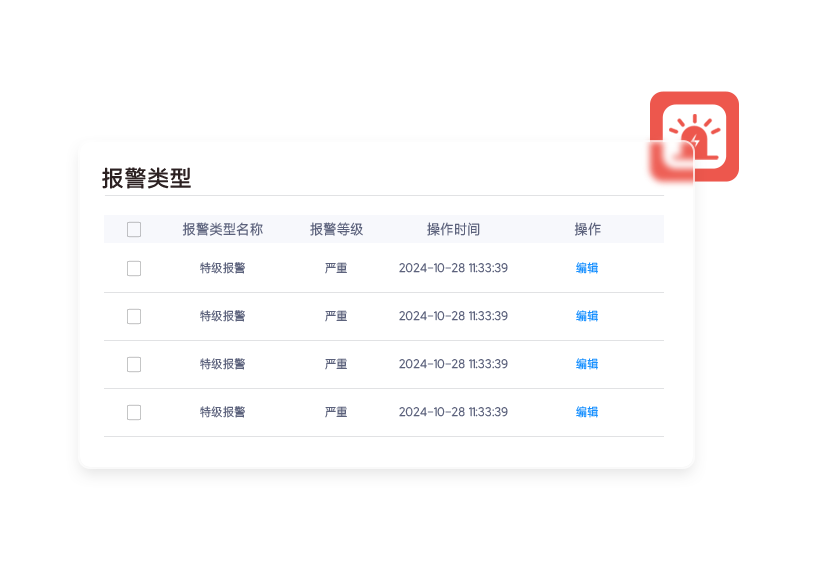Select the 操作时间 column header
816x561 pixels.
click(x=453, y=229)
